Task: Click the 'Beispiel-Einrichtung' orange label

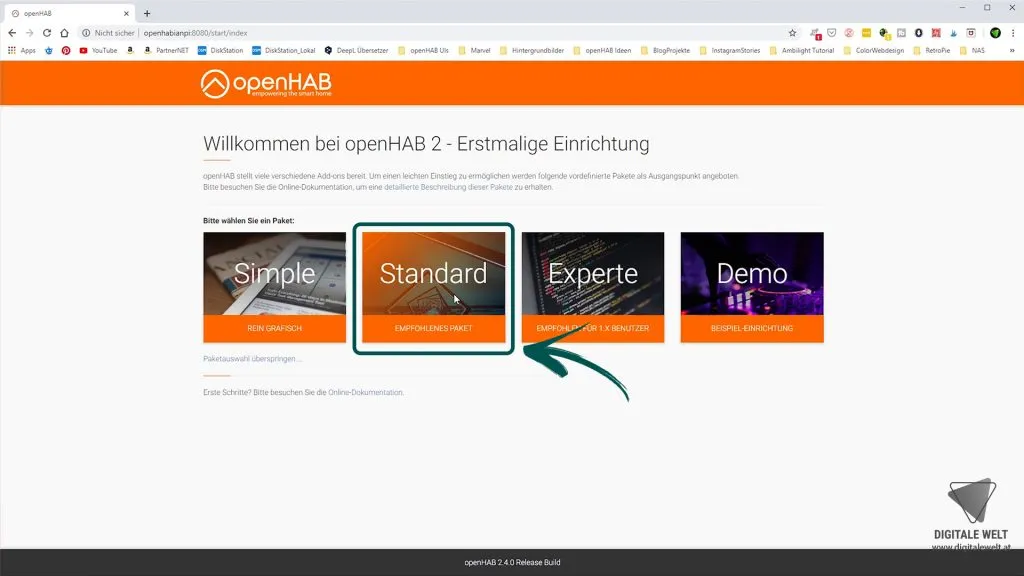Action: pos(752,328)
